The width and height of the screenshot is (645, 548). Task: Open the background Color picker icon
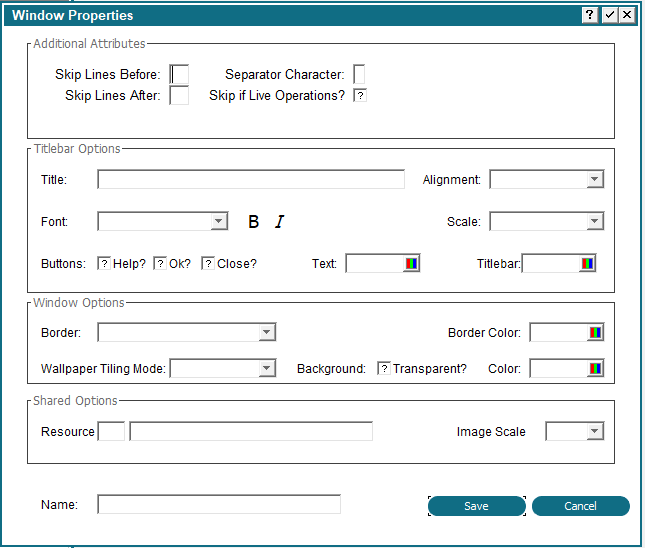tap(595, 368)
